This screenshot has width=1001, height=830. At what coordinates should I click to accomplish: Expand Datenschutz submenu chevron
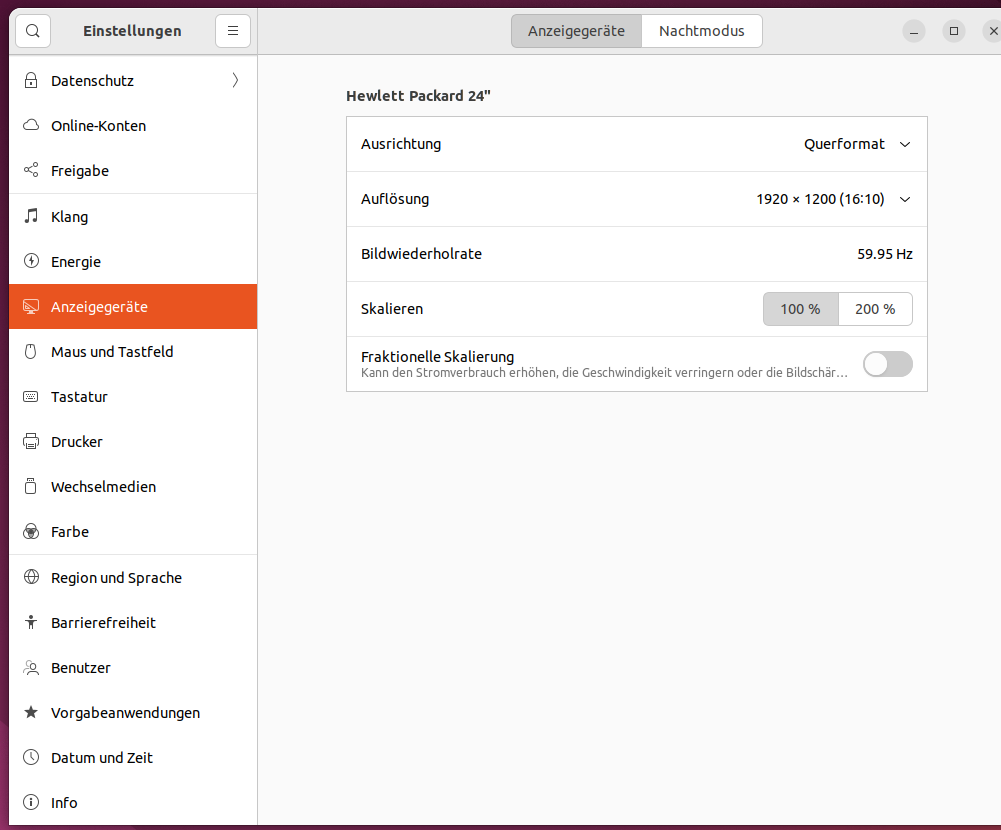point(236,80)
